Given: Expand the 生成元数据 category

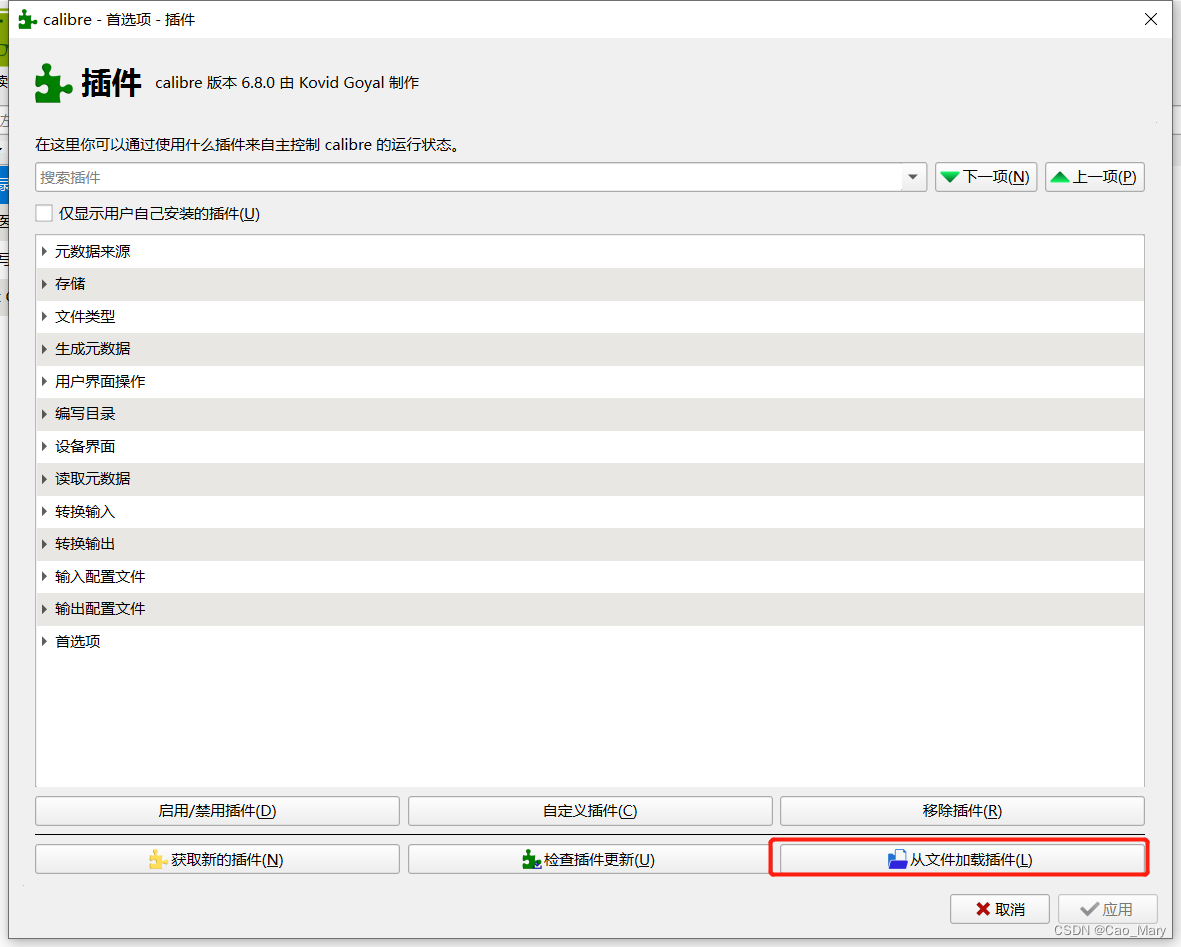Looking at the screenshot, I should (x=44, y=349).
